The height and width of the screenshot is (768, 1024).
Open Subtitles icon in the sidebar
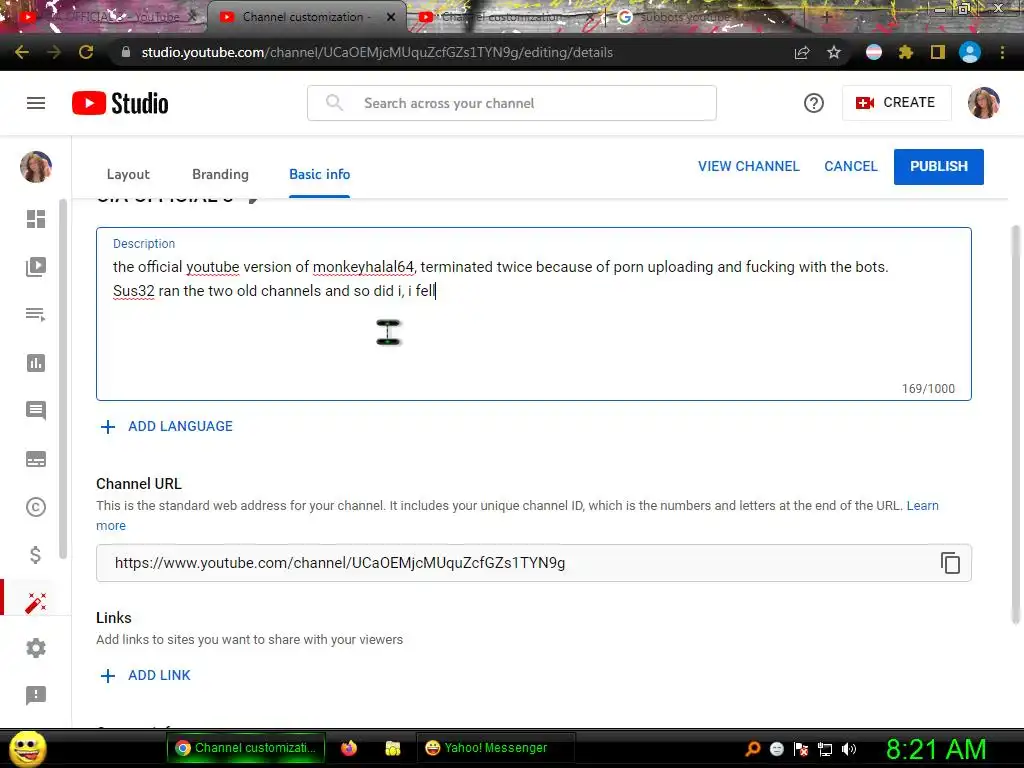[36, 459]
